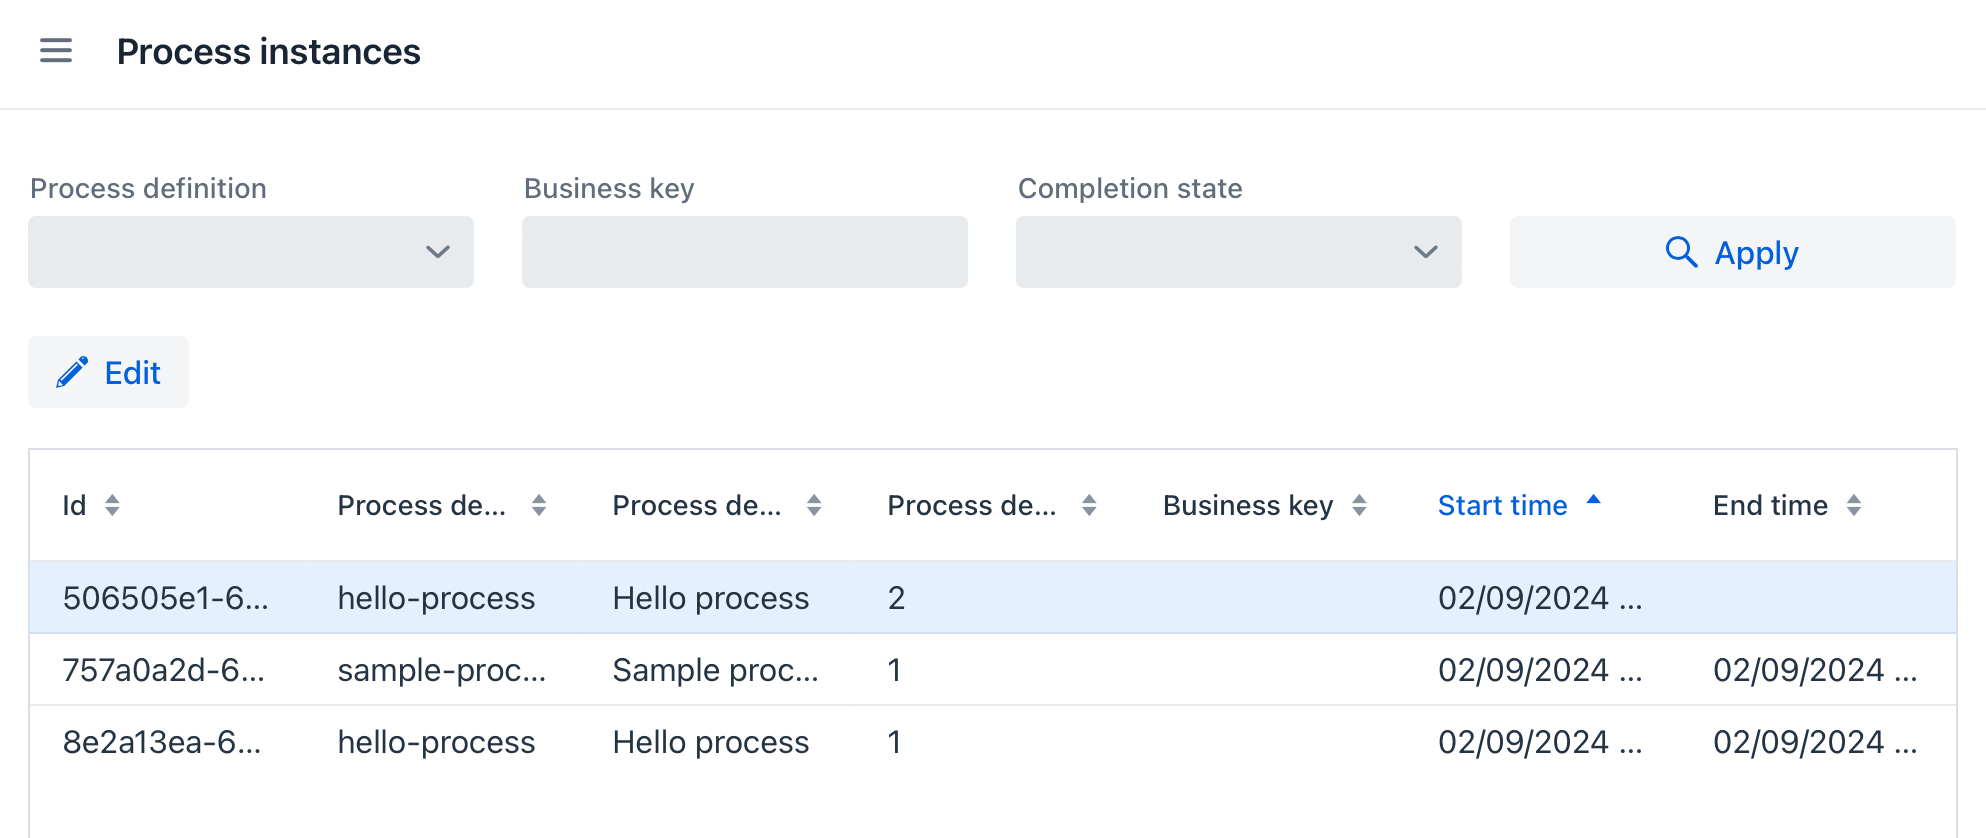Screen dimensions: 1986x838
Task: Click the End time column sort icon
Action: [1854, 506]
